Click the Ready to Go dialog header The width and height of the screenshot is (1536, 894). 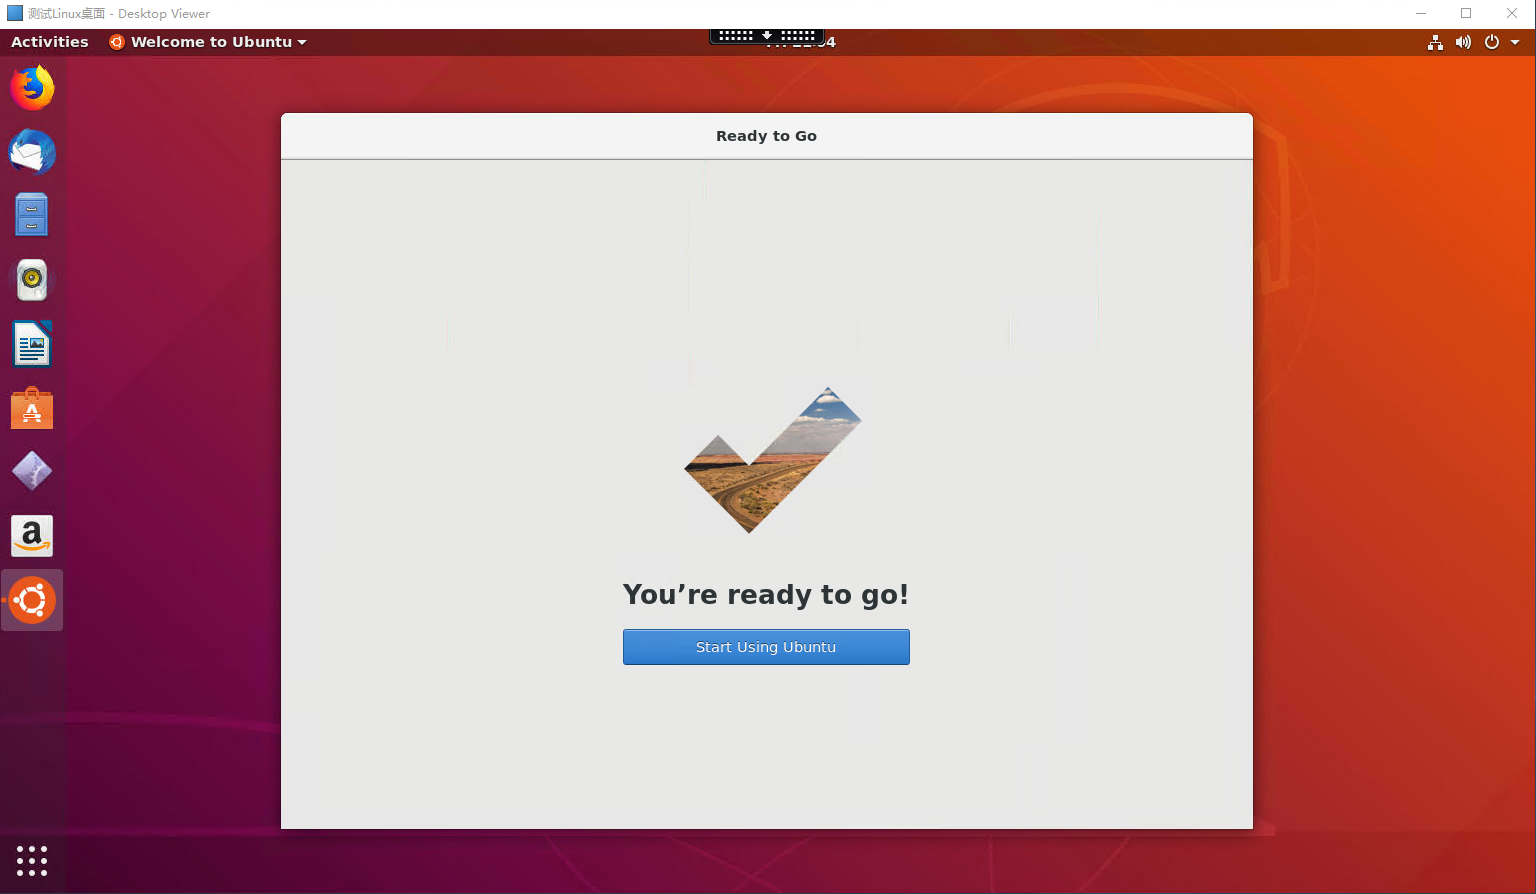766,136
